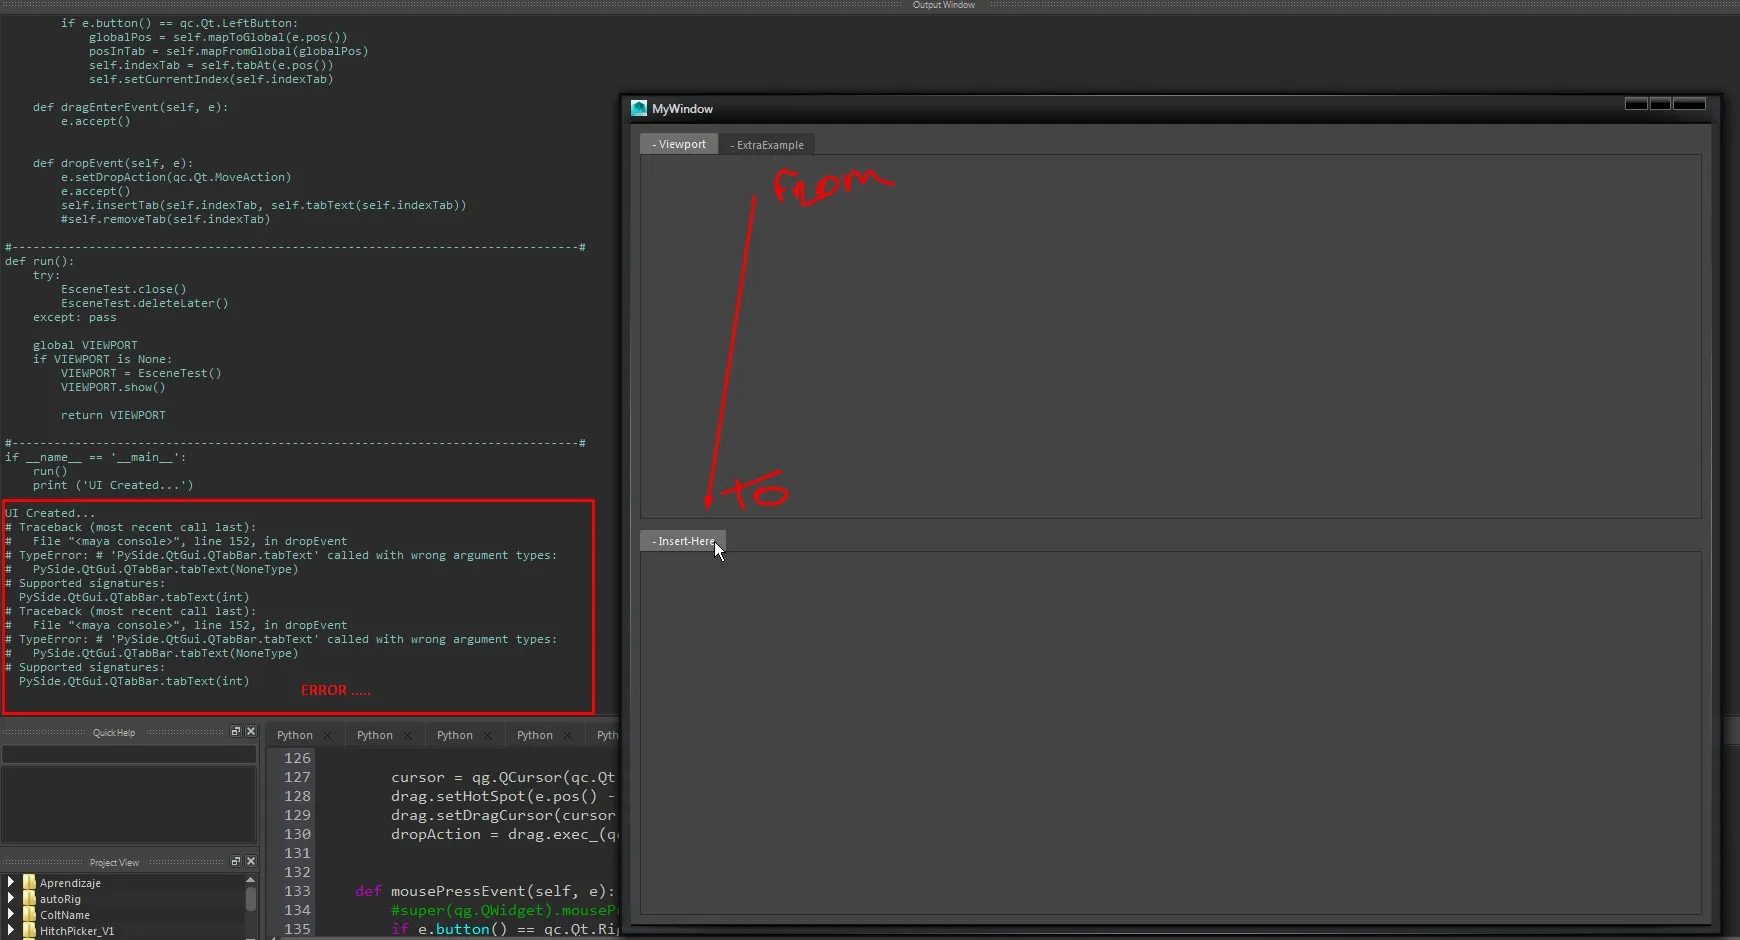
Task: Close the third Python tab
Action: coord(487,735)
